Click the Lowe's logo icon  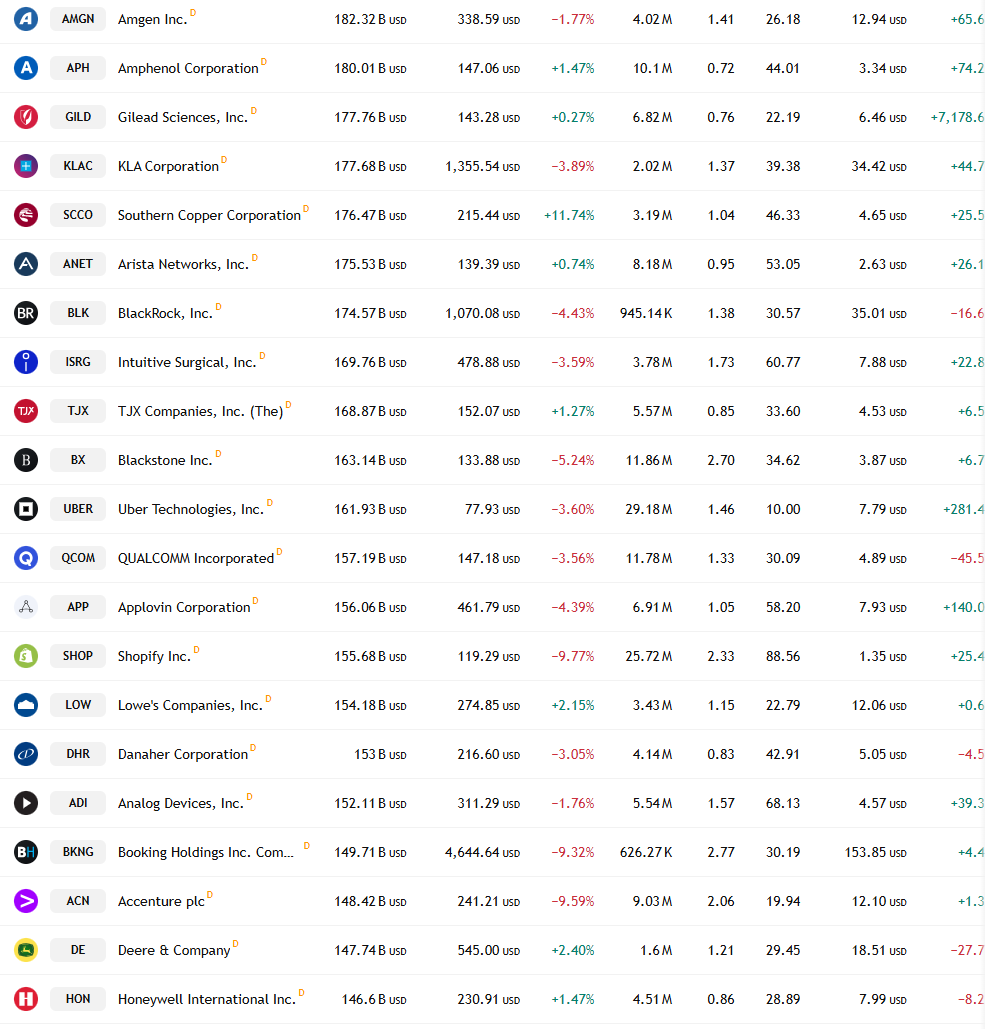(x=26, y=705)
